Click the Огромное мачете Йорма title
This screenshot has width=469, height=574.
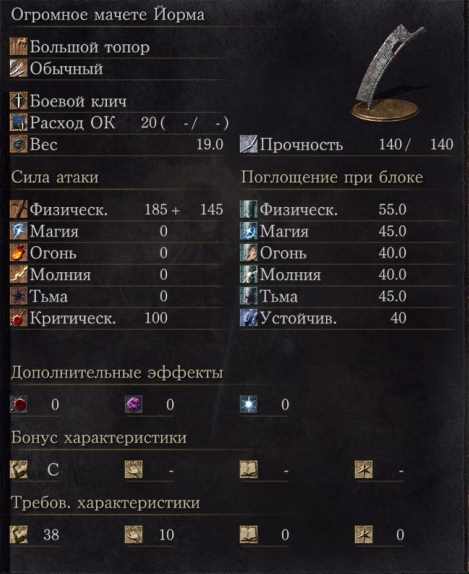click(x=108, y=15)
